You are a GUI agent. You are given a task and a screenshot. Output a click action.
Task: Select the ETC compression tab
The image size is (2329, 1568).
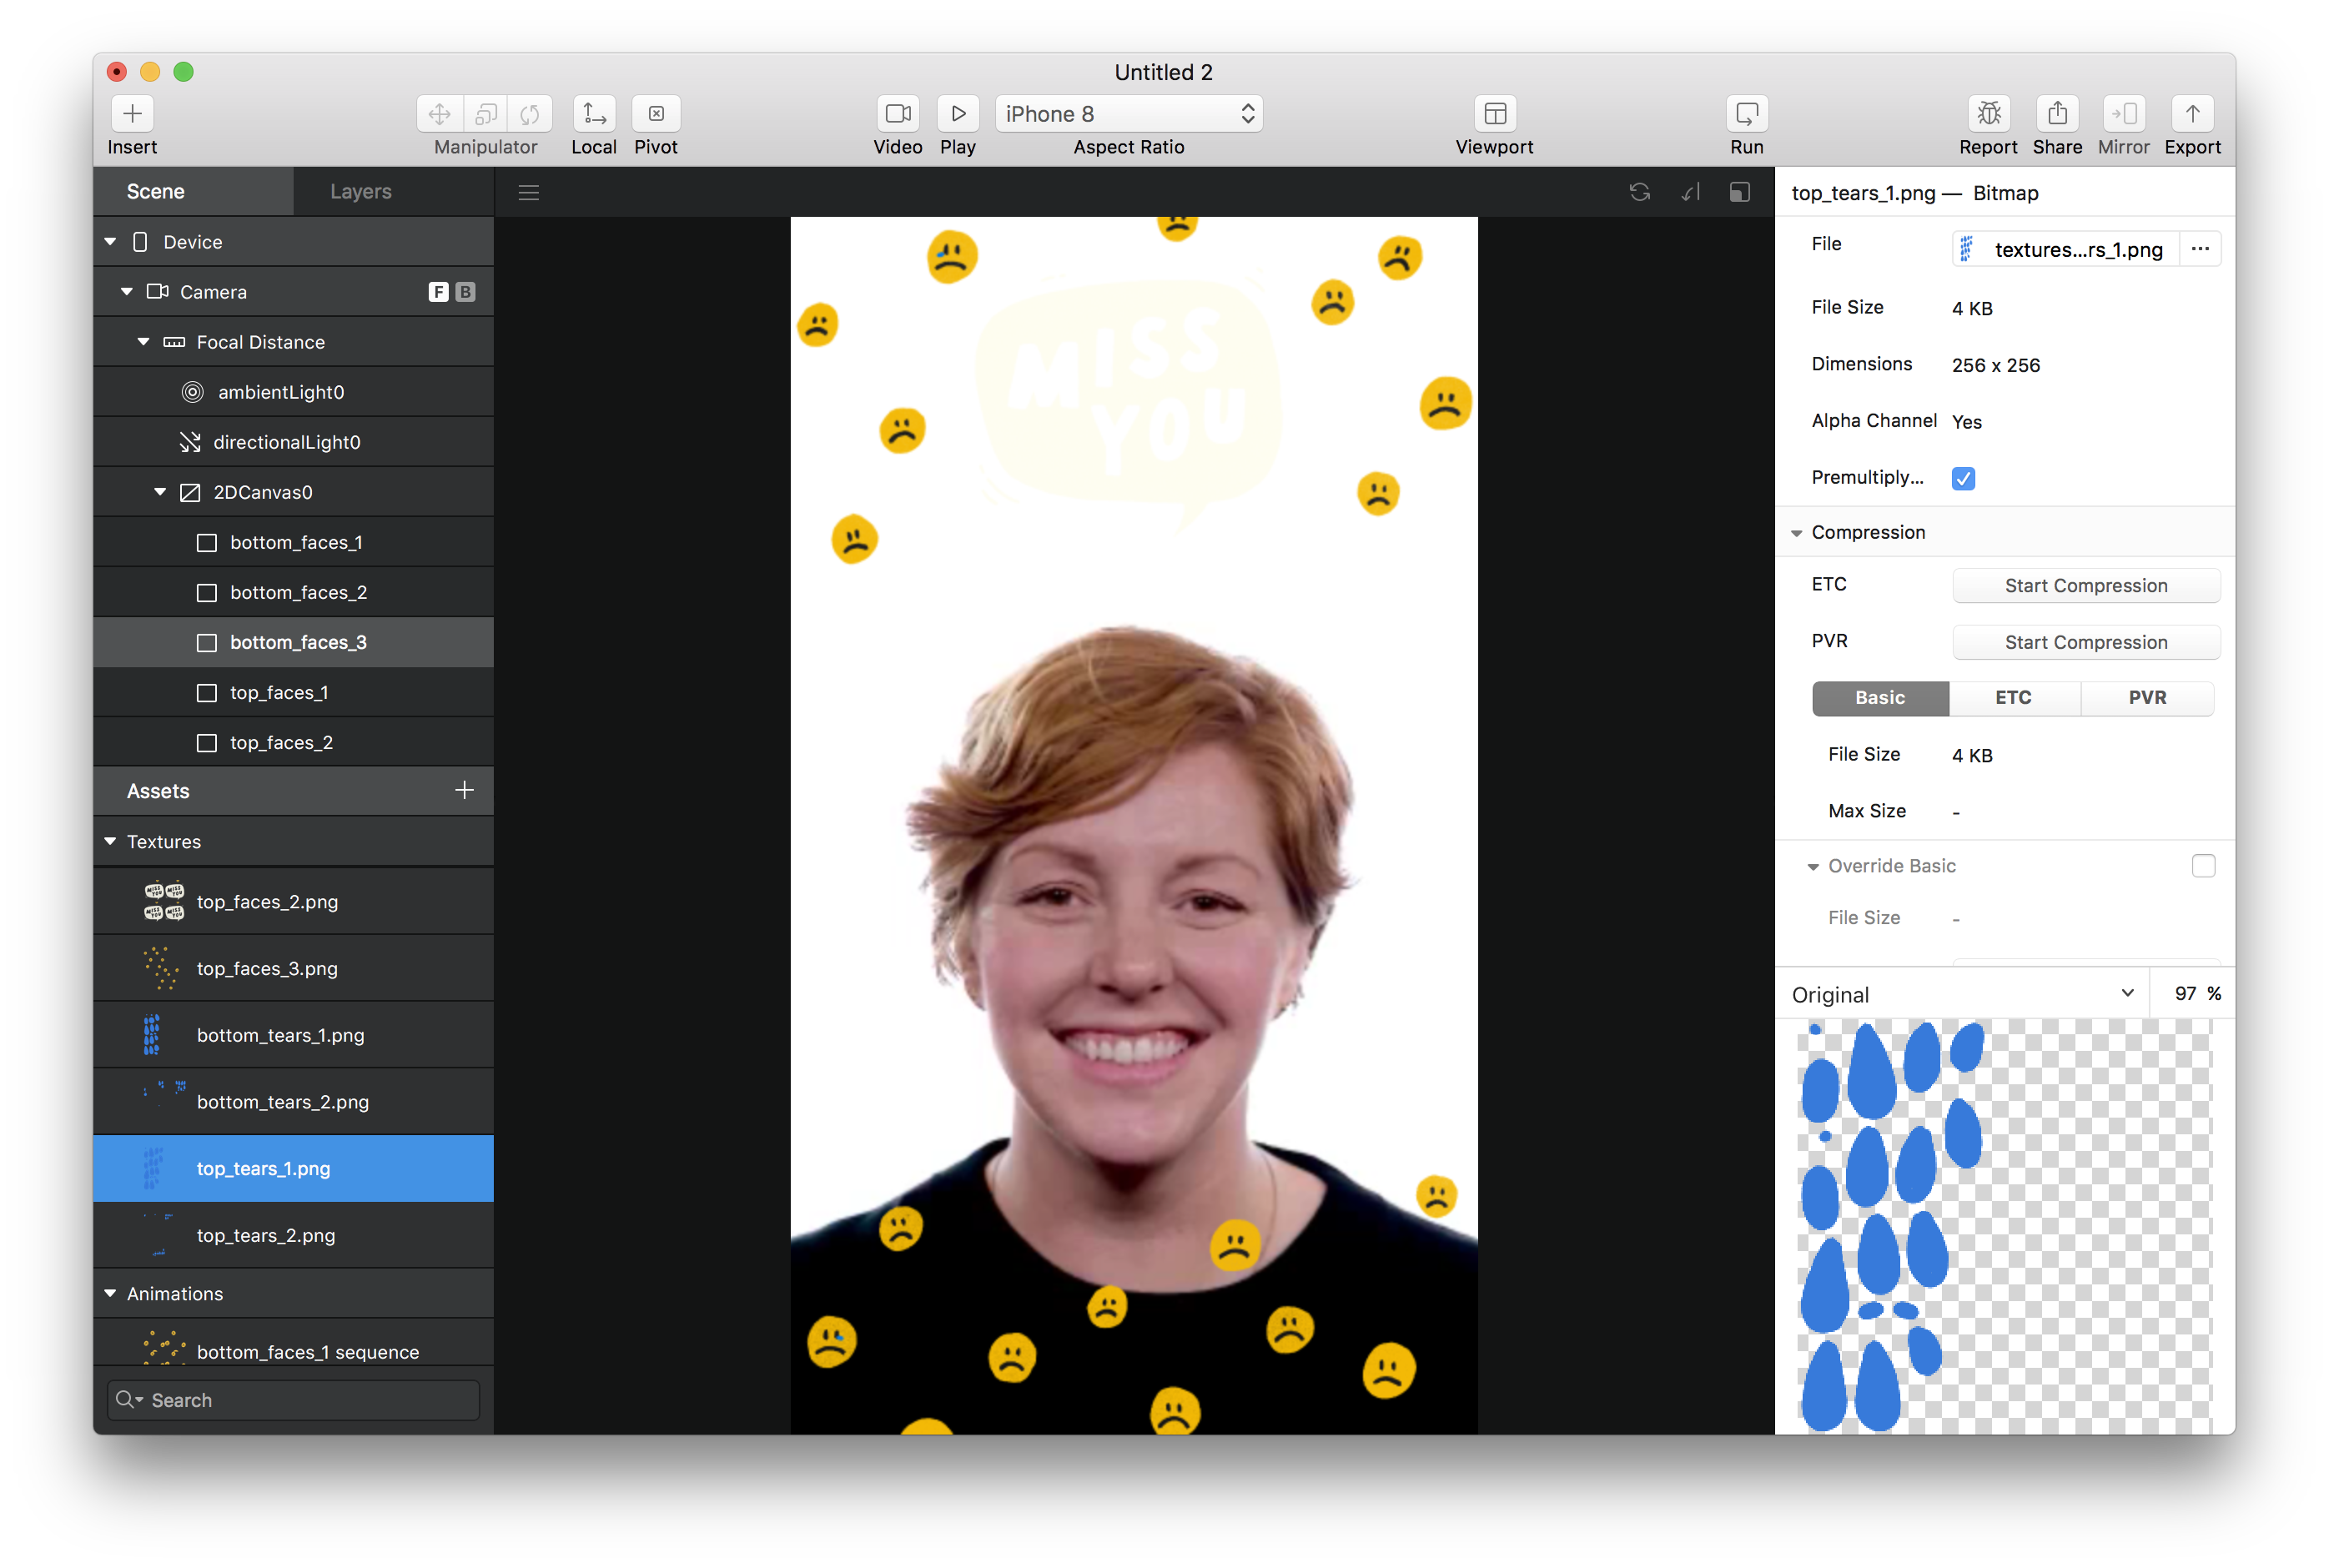coord(2013,698)
